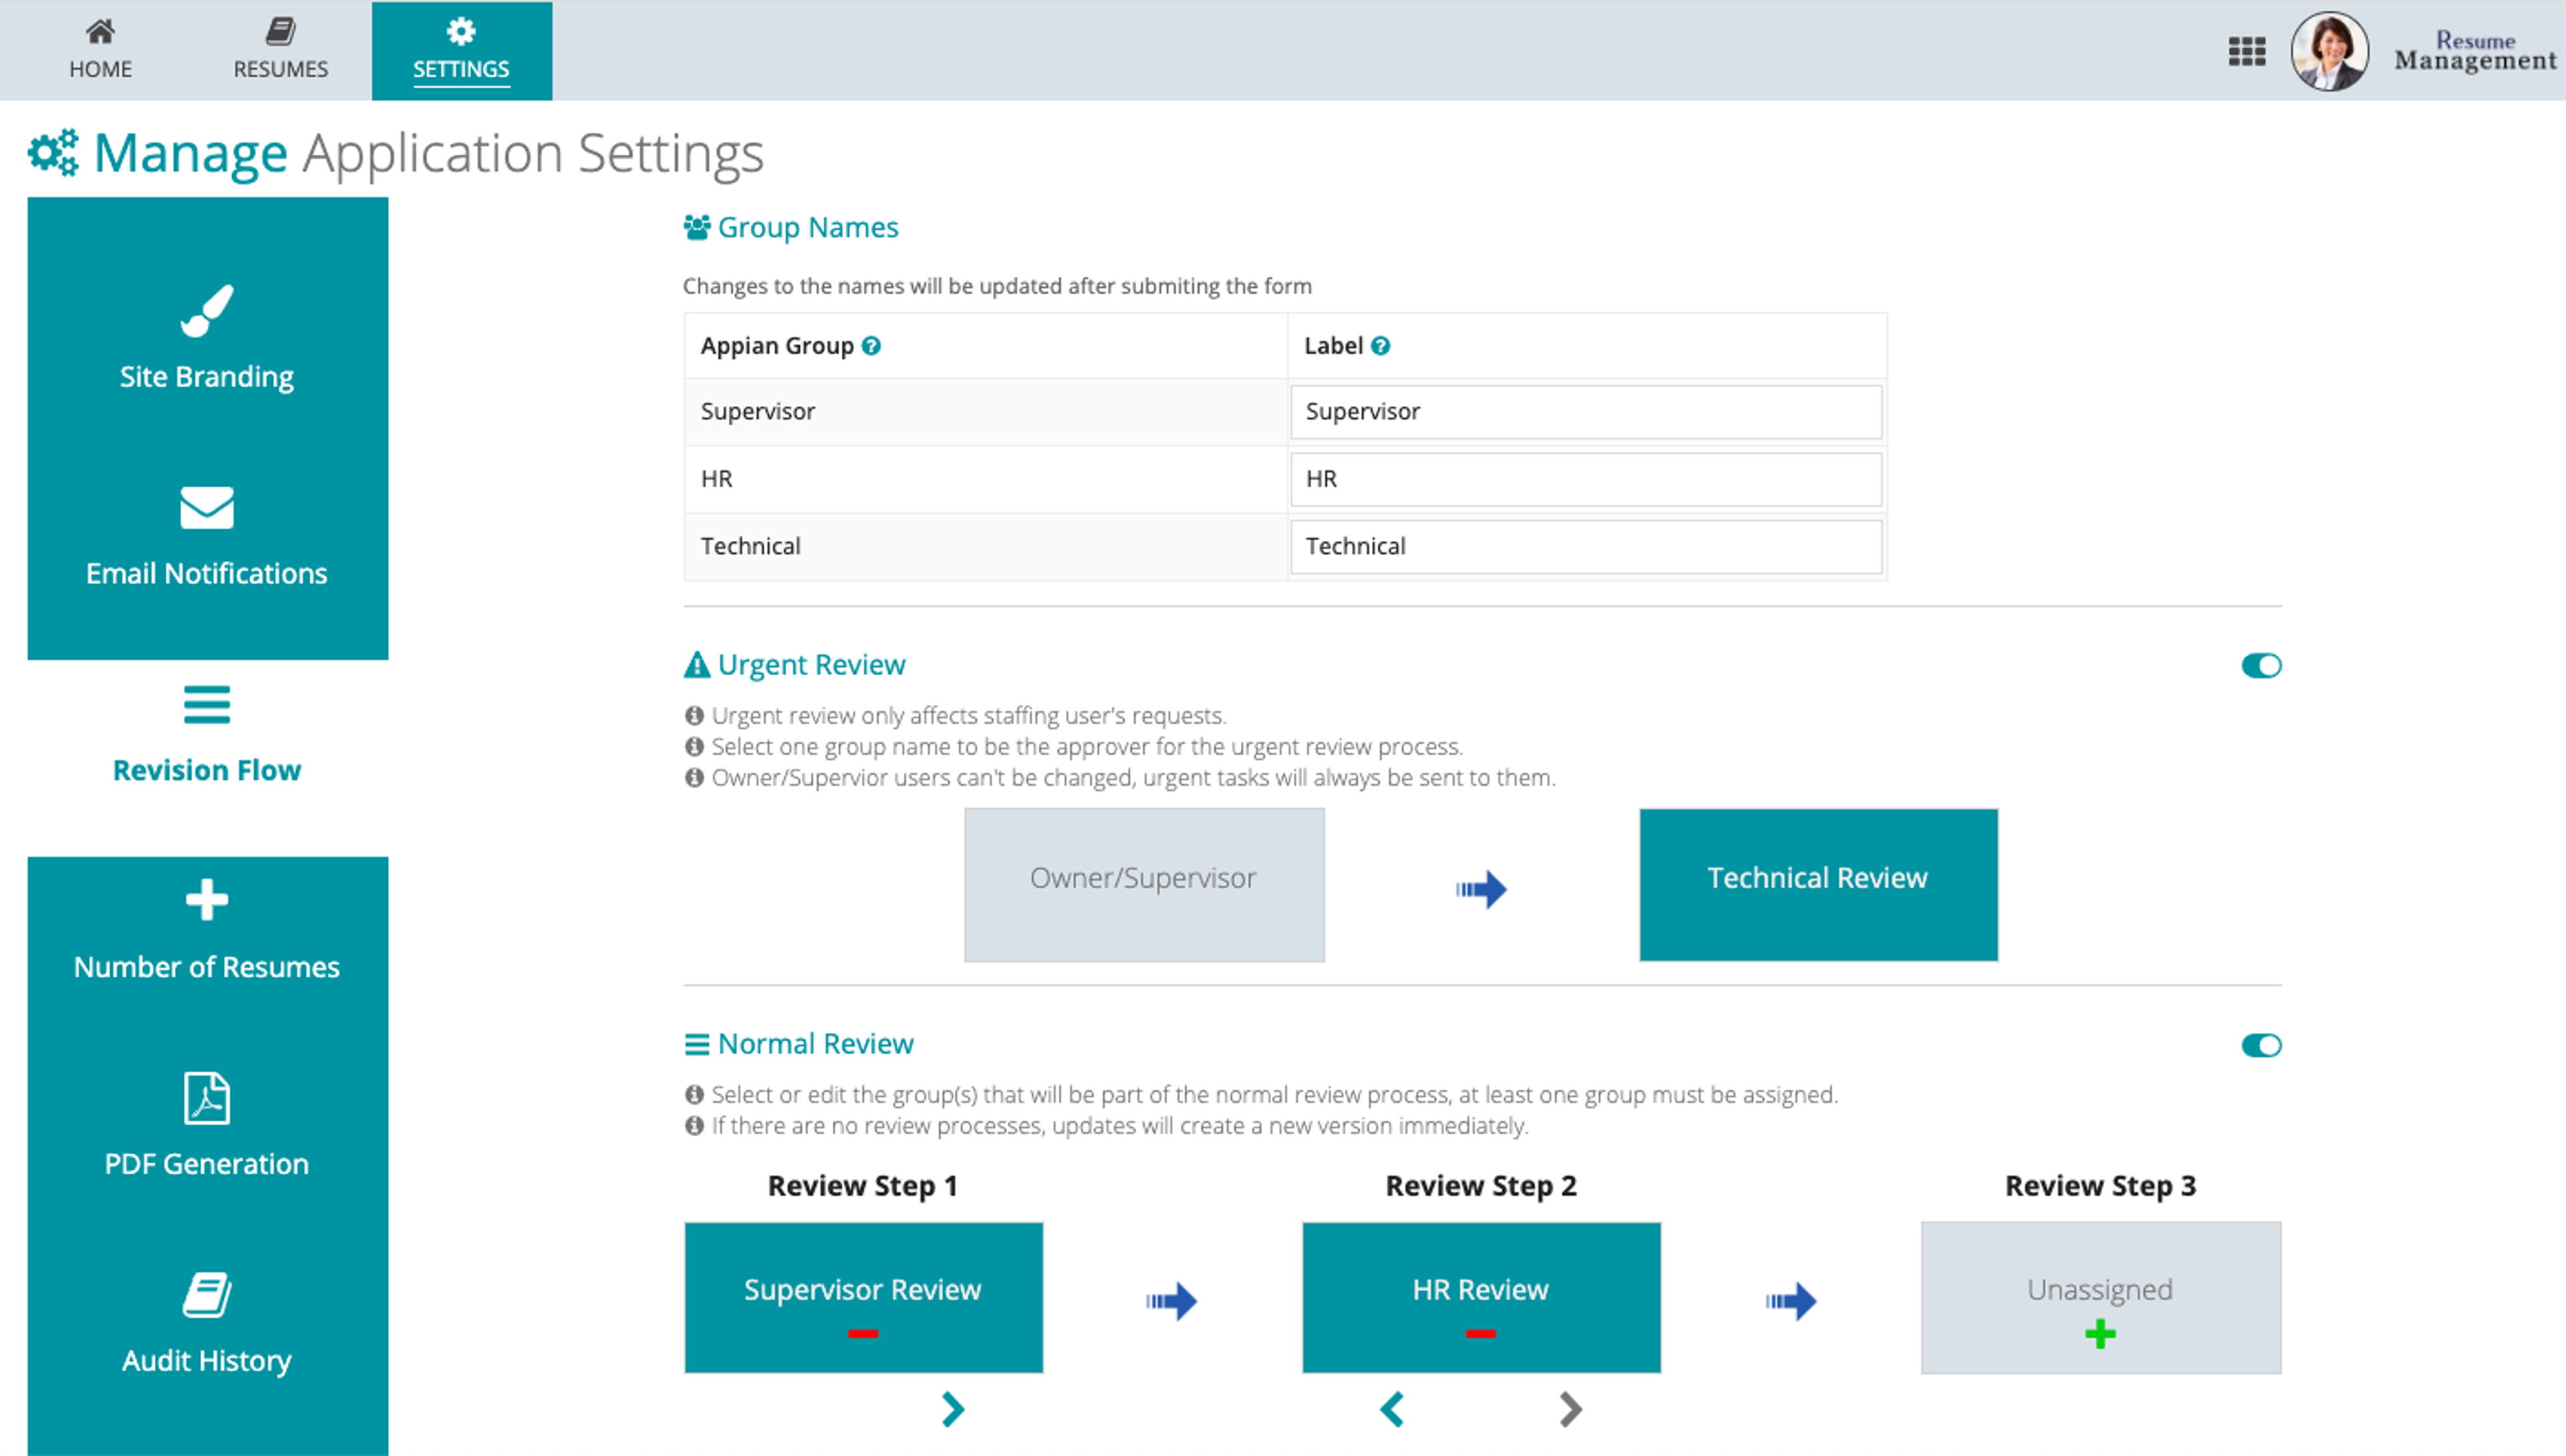
Task: Open Email Notifications settings card
Action: point(207,534)
